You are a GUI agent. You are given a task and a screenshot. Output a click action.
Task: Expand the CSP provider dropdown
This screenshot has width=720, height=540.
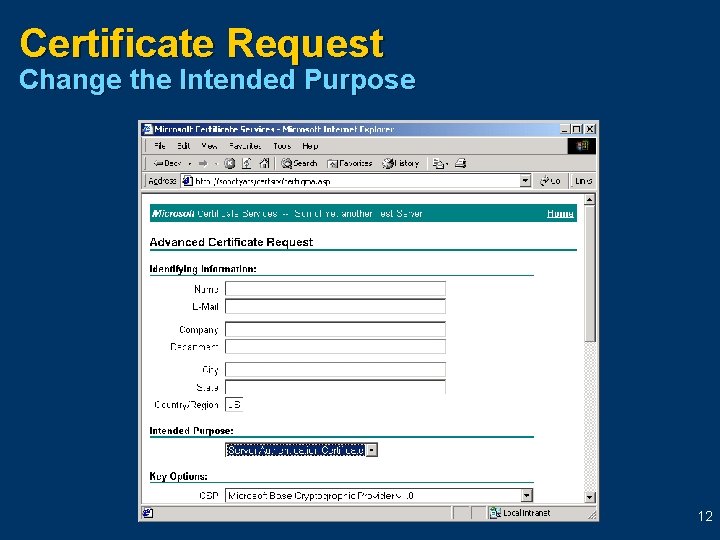click(527, 495)
